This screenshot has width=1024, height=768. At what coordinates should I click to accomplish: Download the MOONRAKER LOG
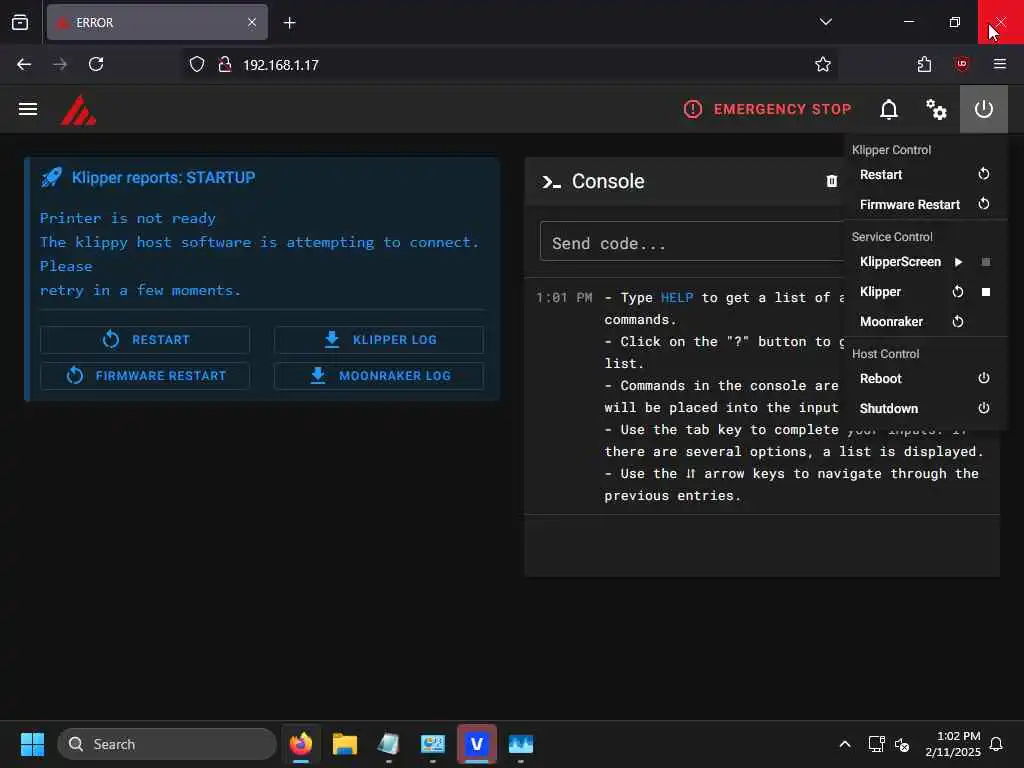coord(379,376)
